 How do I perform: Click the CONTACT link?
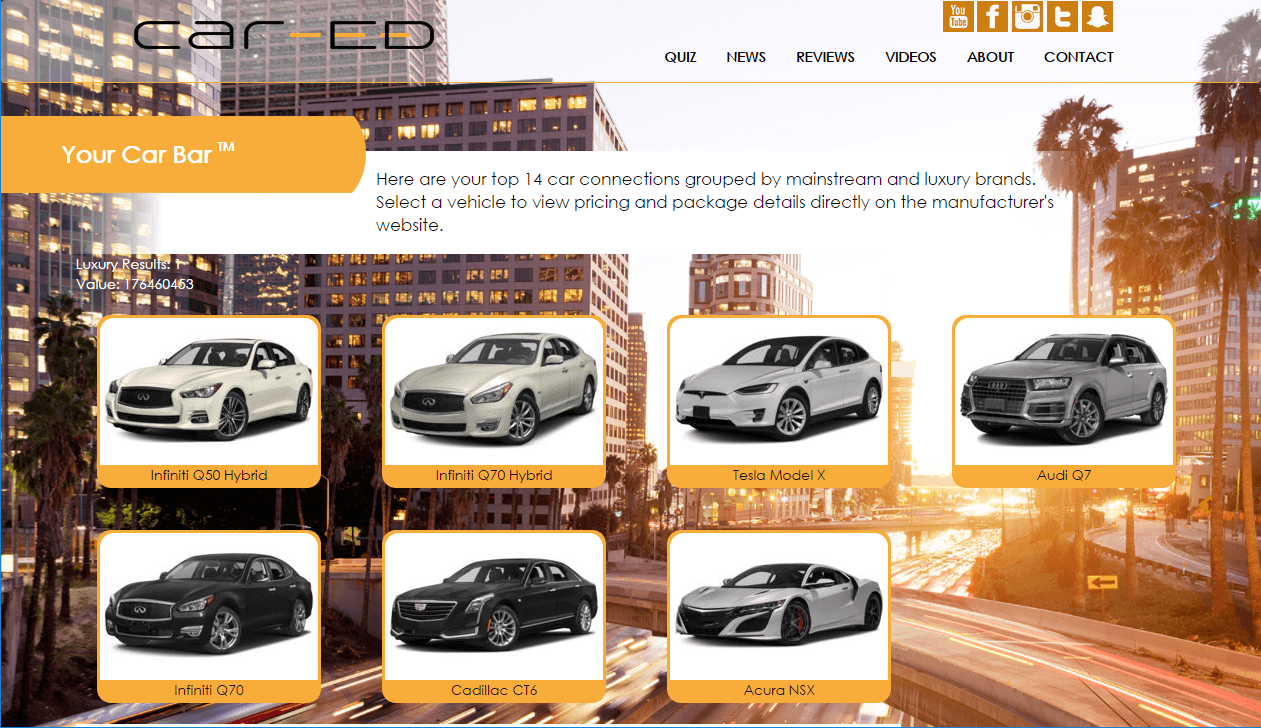click(1079, 57)
